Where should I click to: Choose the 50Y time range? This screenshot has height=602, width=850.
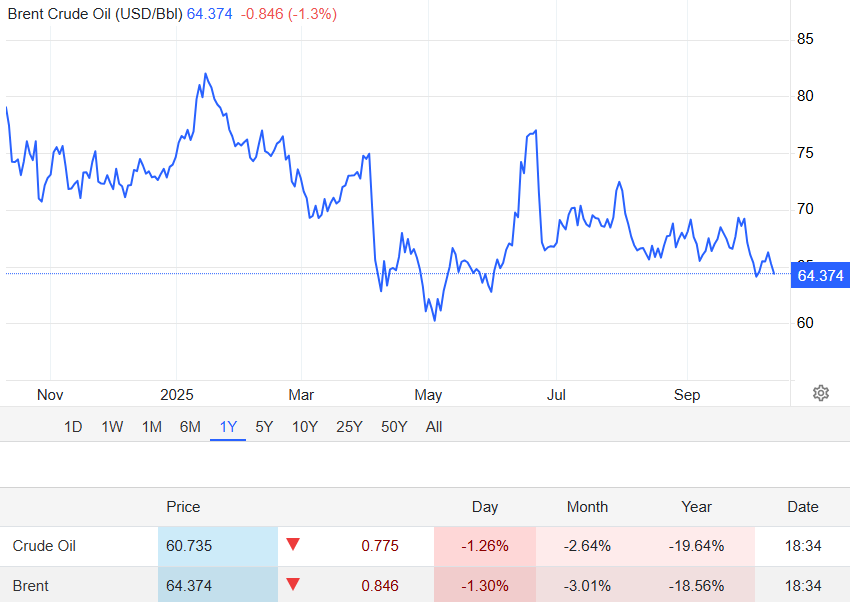tap(394, 427)
